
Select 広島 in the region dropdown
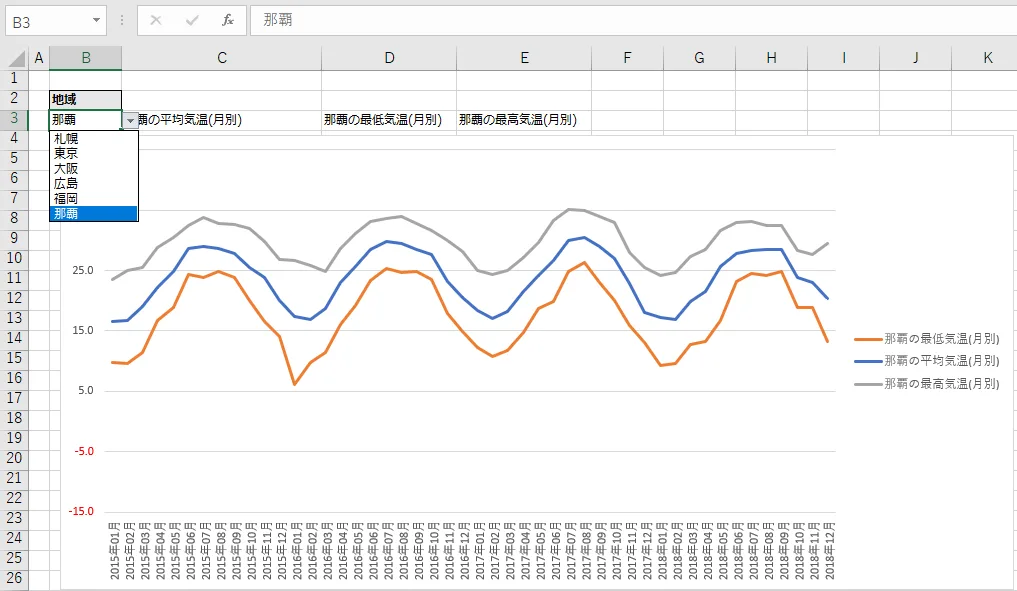pyautogui.click(x=66, y=184)
